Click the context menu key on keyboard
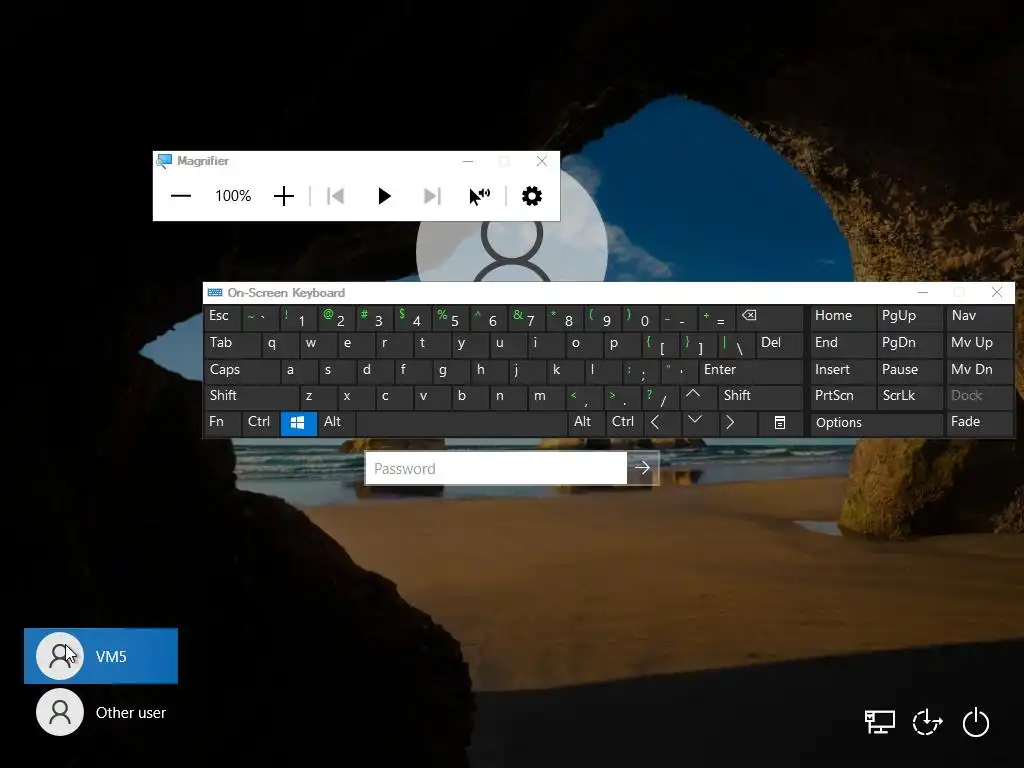1024x768 pixels. point(779,423)
